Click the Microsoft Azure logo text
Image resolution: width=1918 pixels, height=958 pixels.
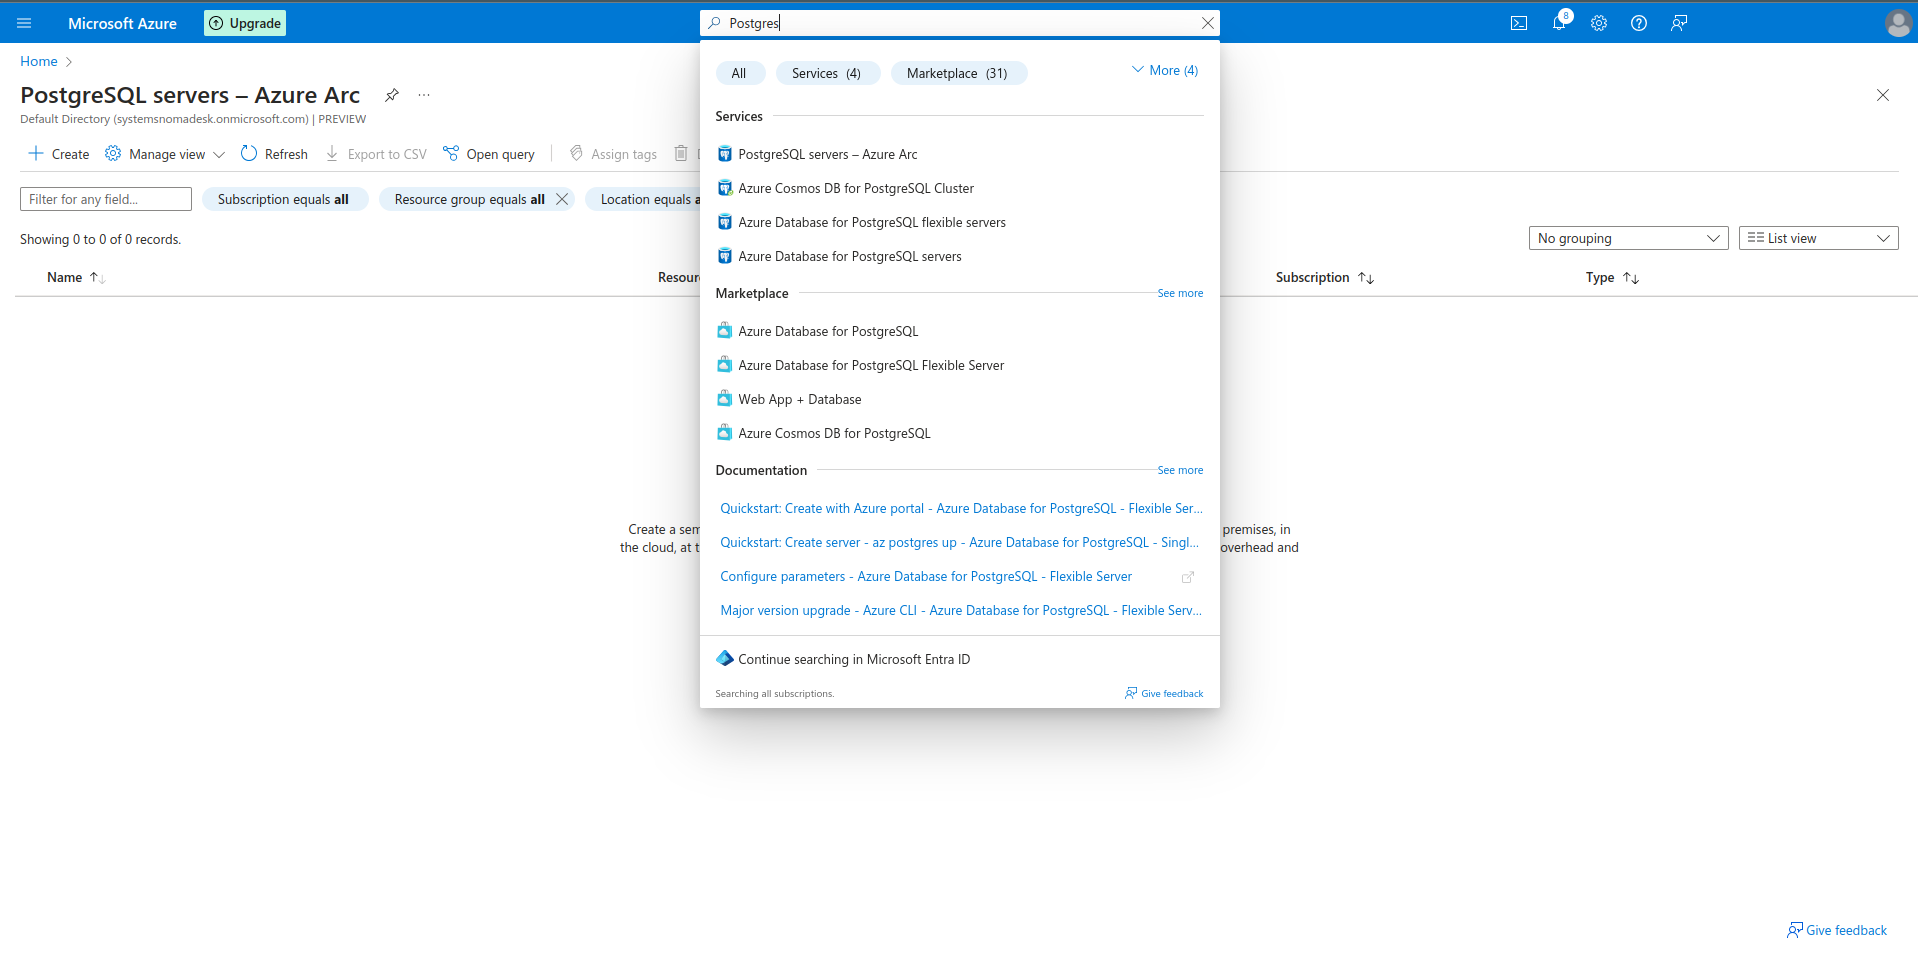[x=122, y=23]
